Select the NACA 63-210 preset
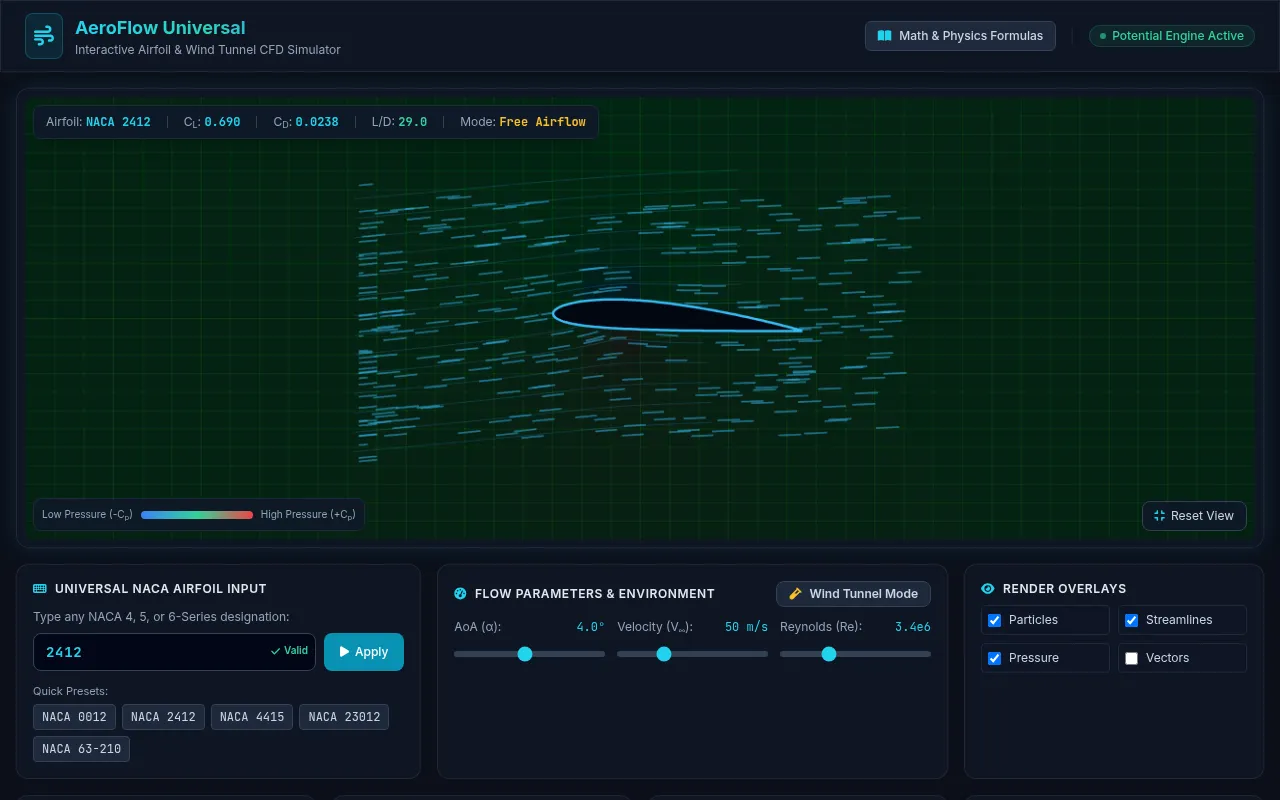This screenshot has width=1280, height=800. pyautogui.click(x=81, y=749)
